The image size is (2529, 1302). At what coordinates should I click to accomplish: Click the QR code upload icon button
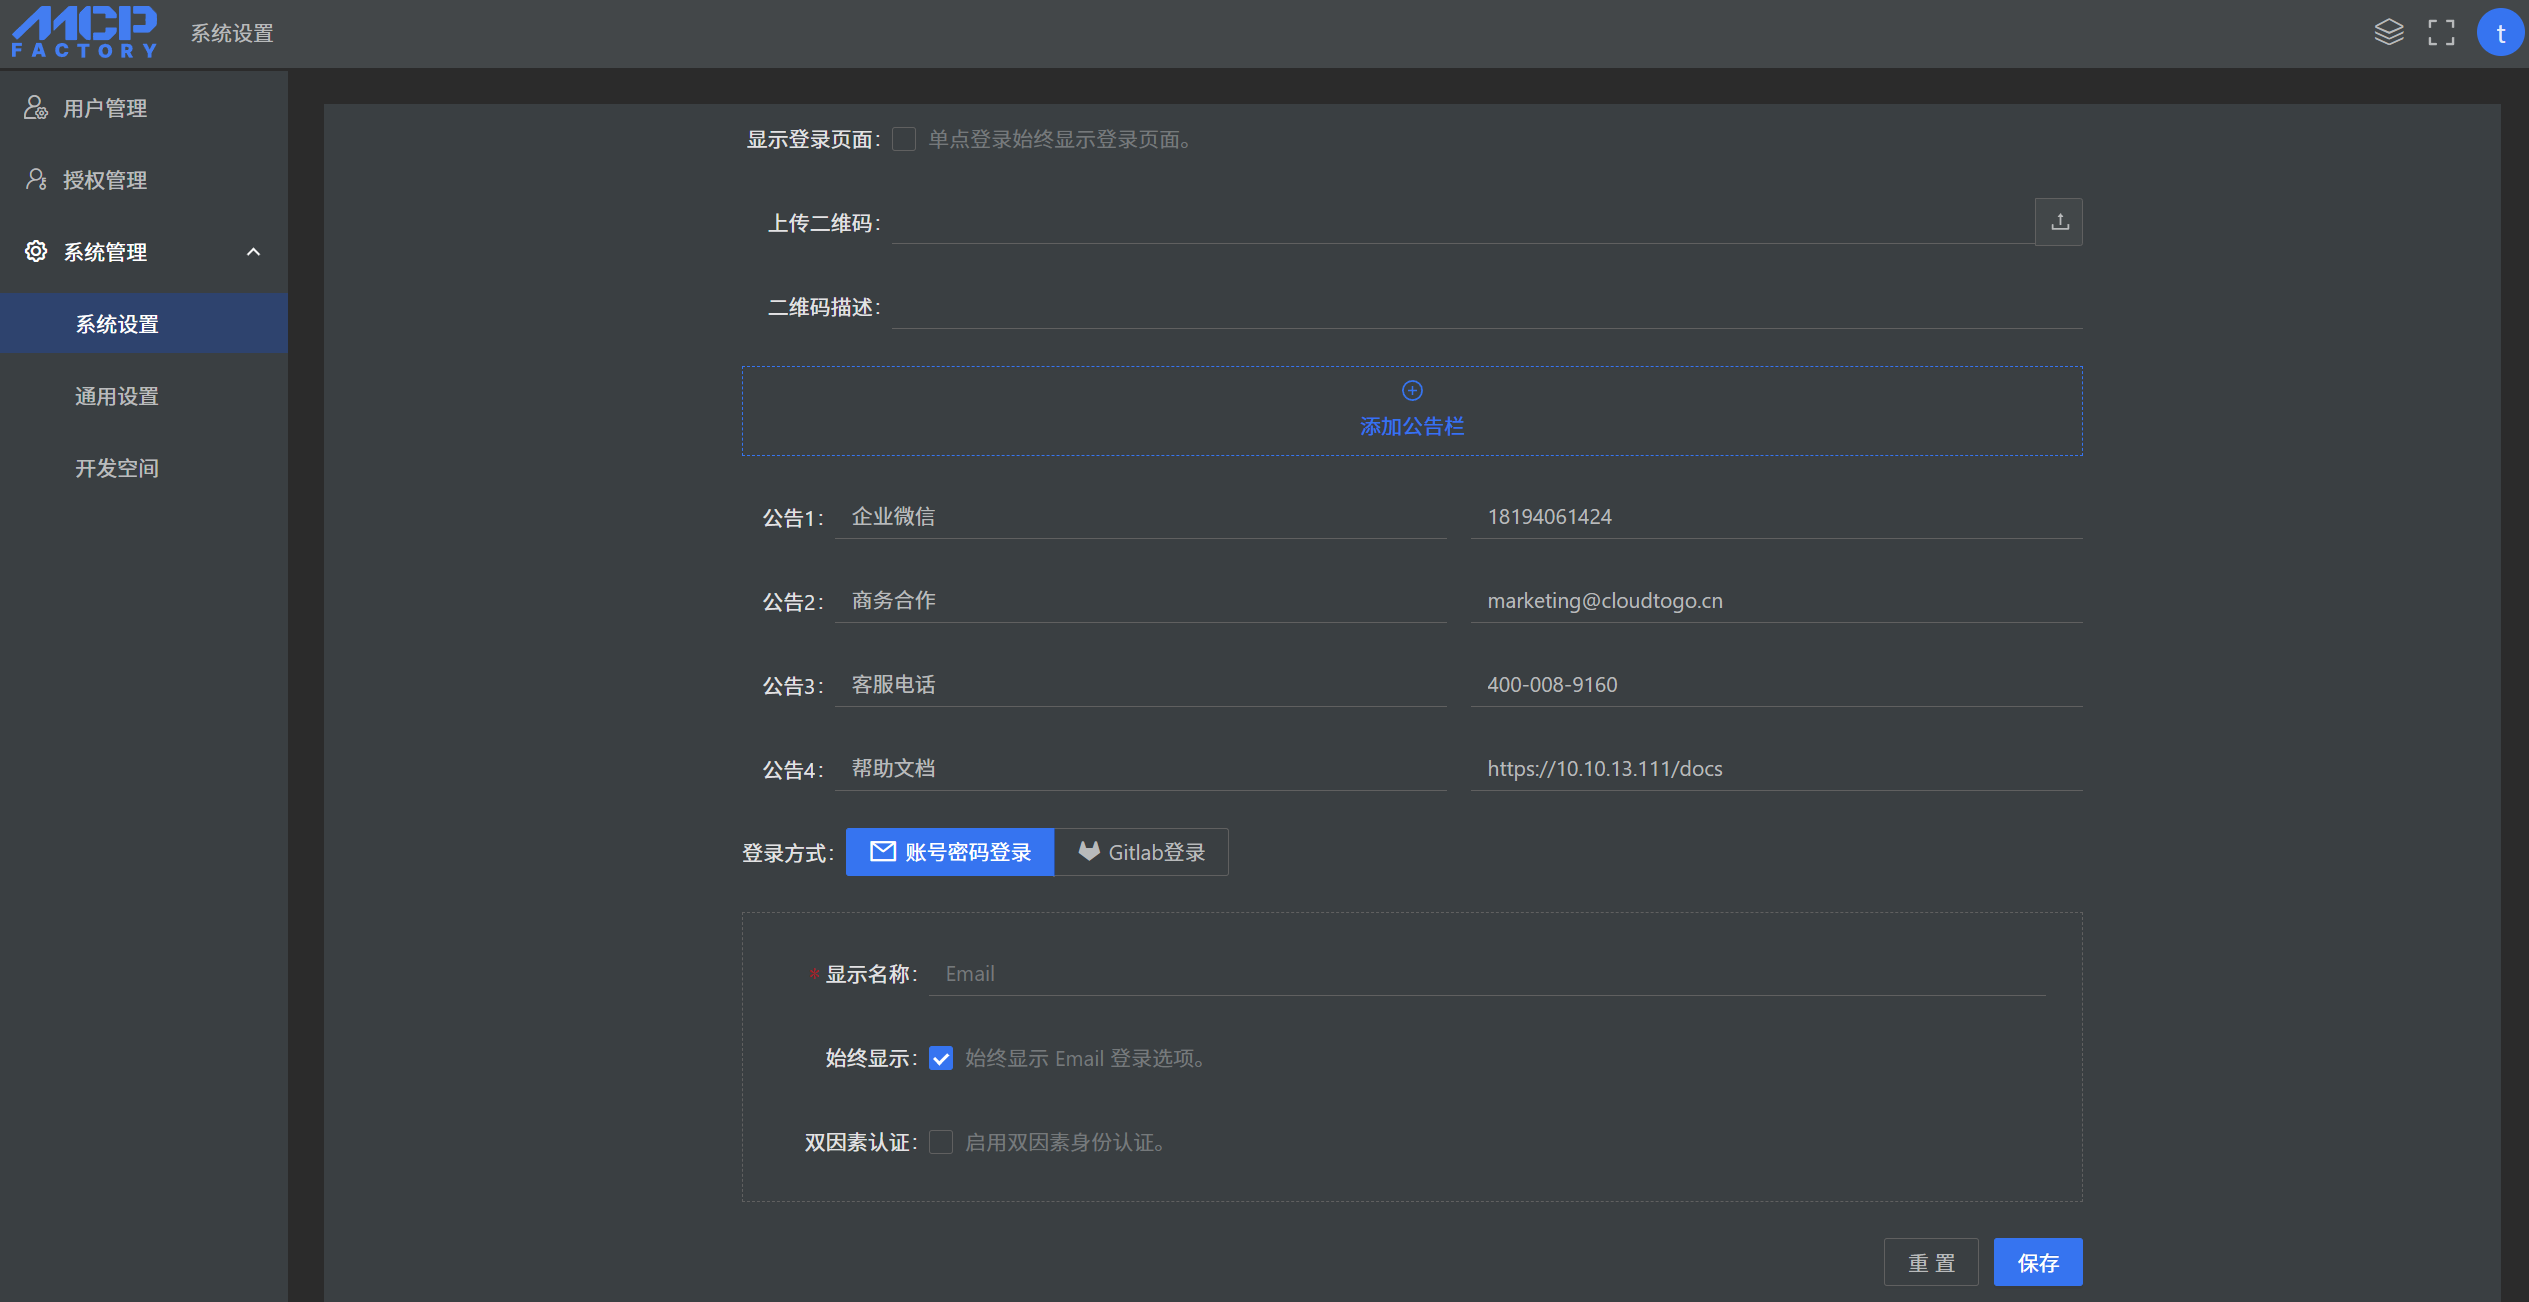(x=2059, y=222)
